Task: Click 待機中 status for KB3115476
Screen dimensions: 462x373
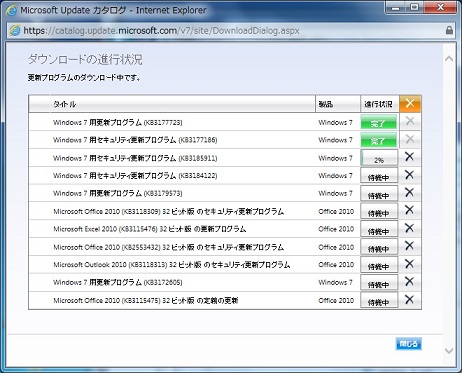Action: point(379,229)
